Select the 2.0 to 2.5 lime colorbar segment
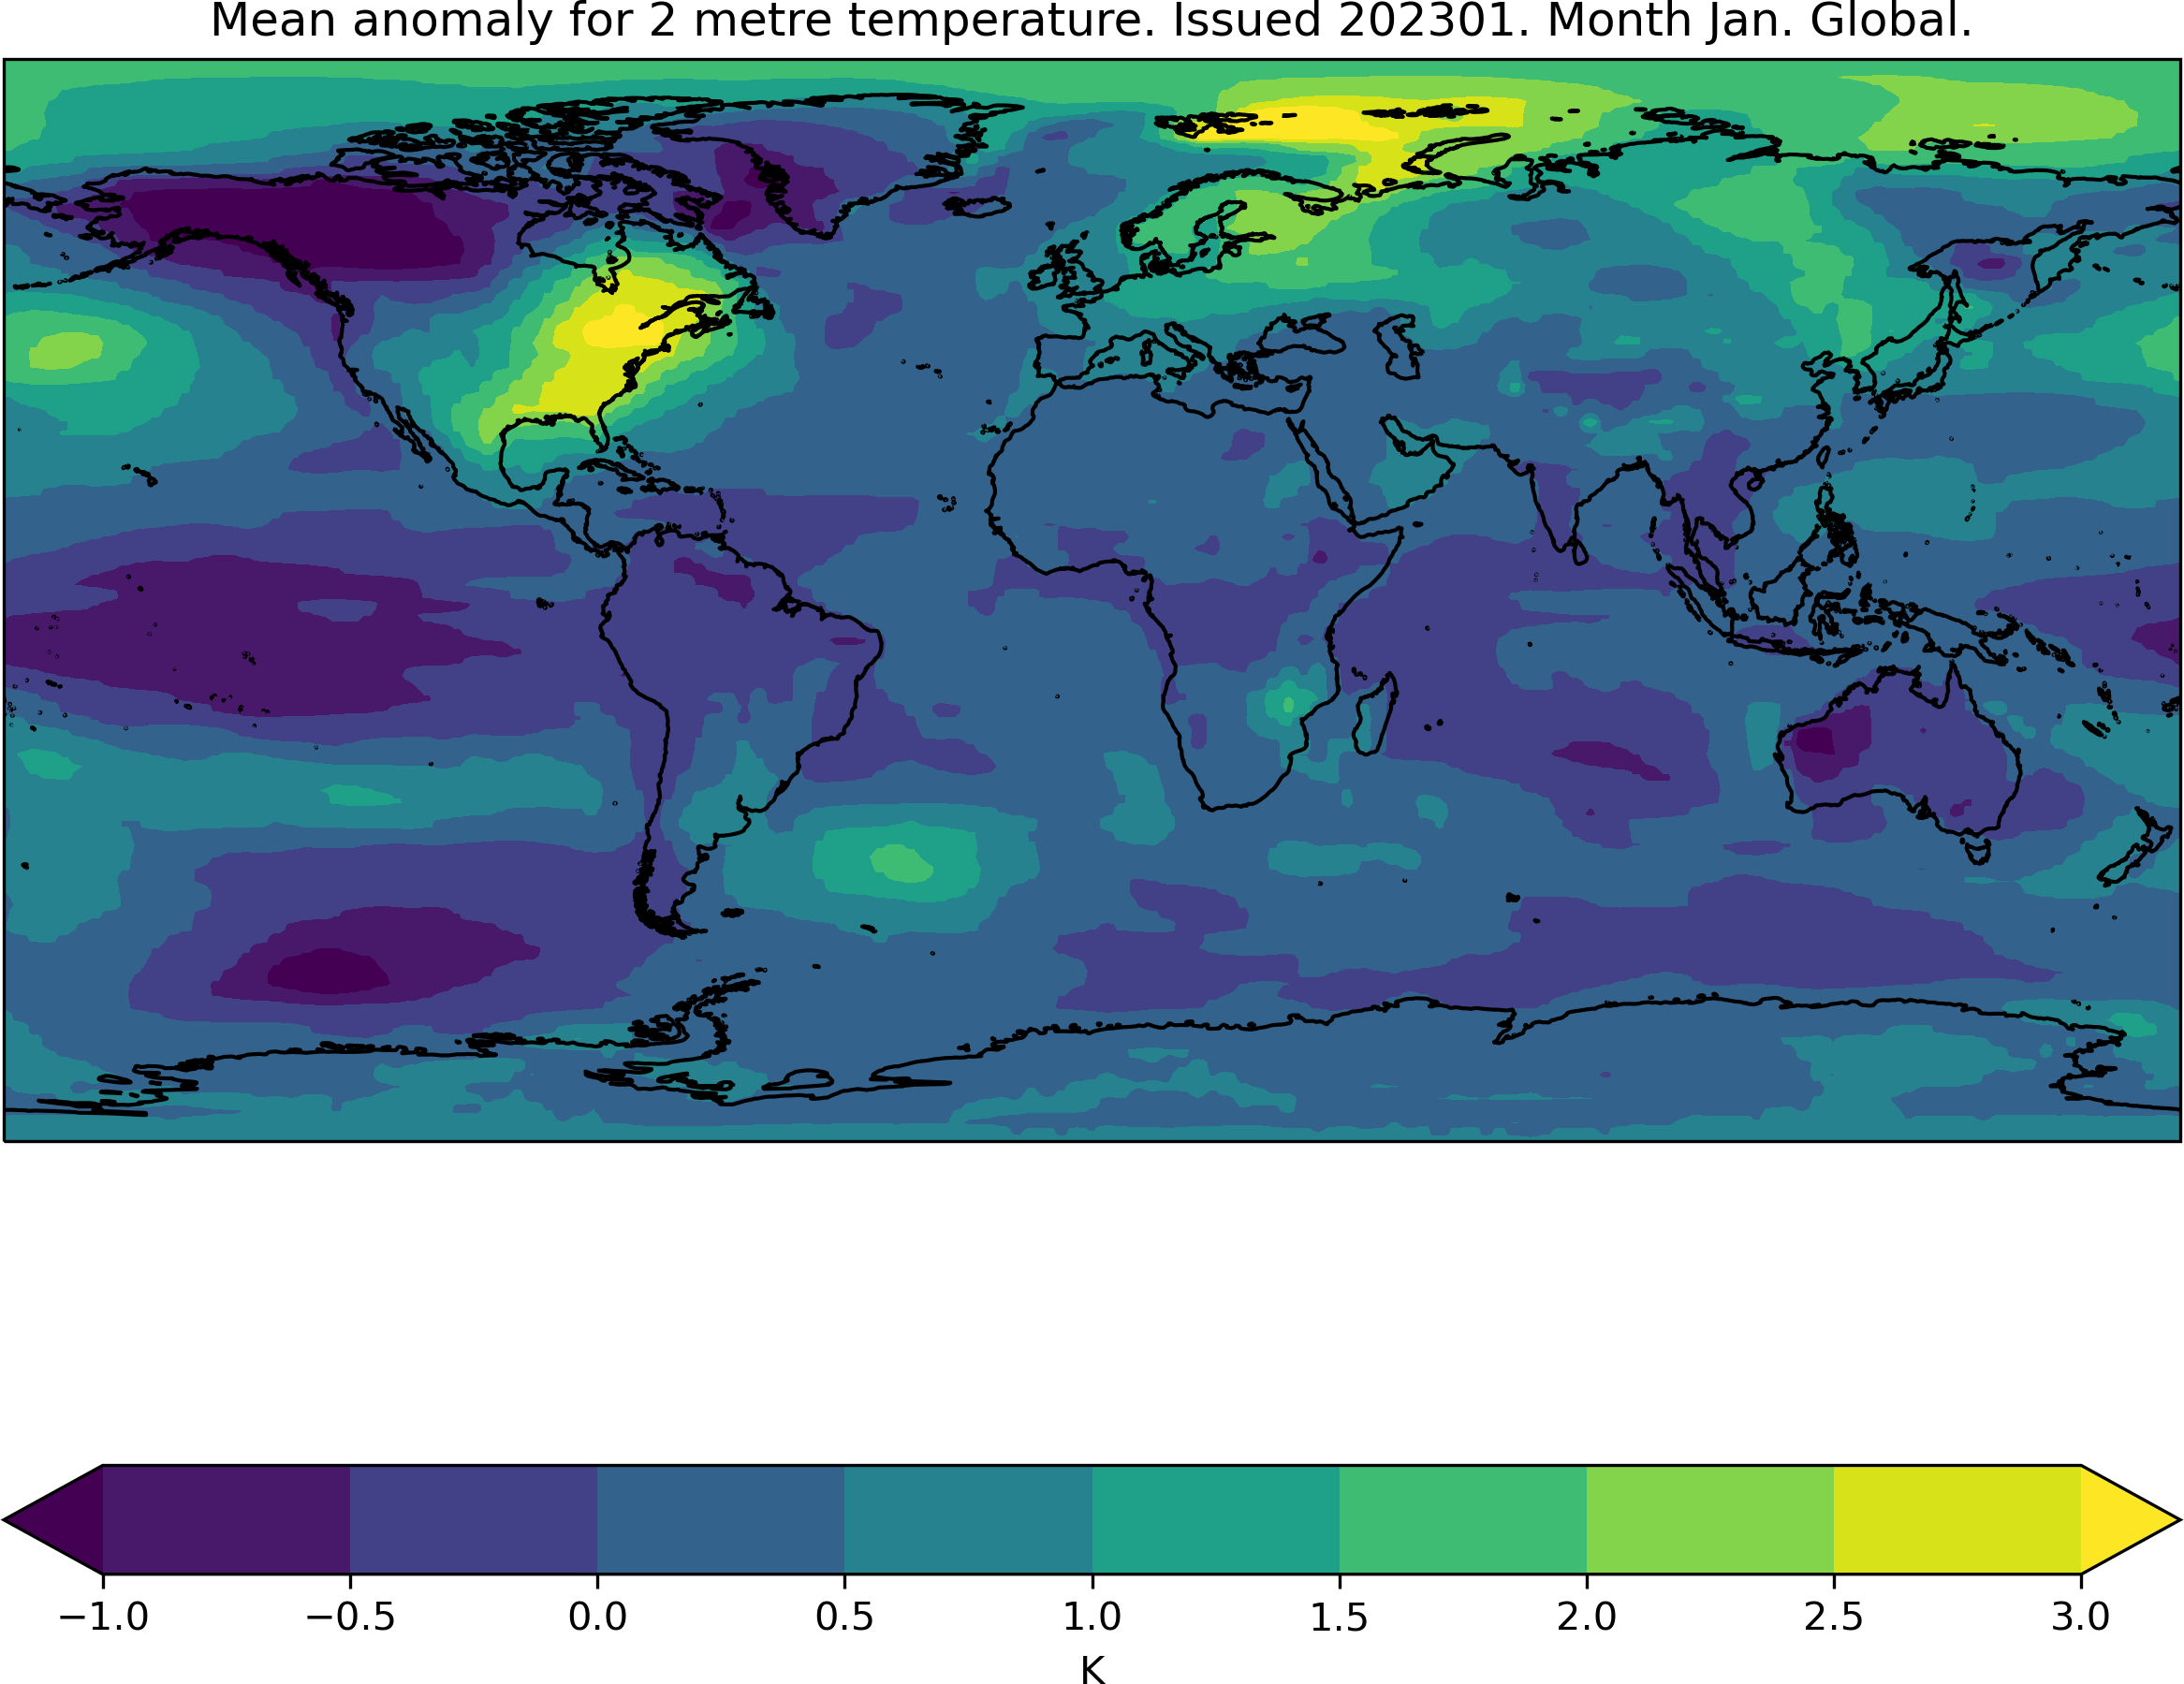 coord(1710,1520)
